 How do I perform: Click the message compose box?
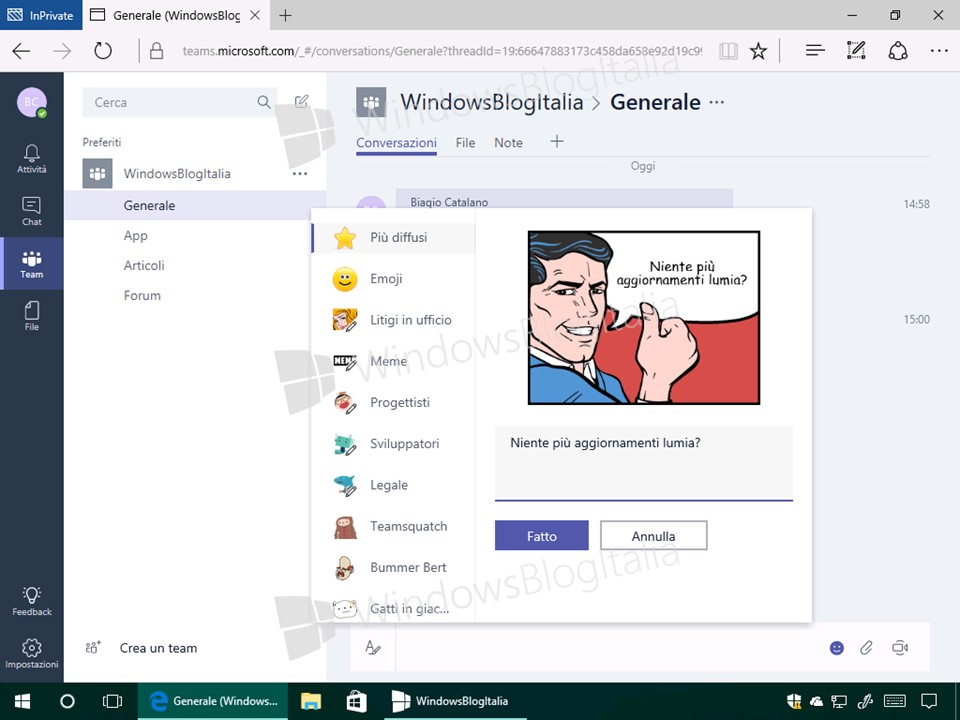point(609,647)
